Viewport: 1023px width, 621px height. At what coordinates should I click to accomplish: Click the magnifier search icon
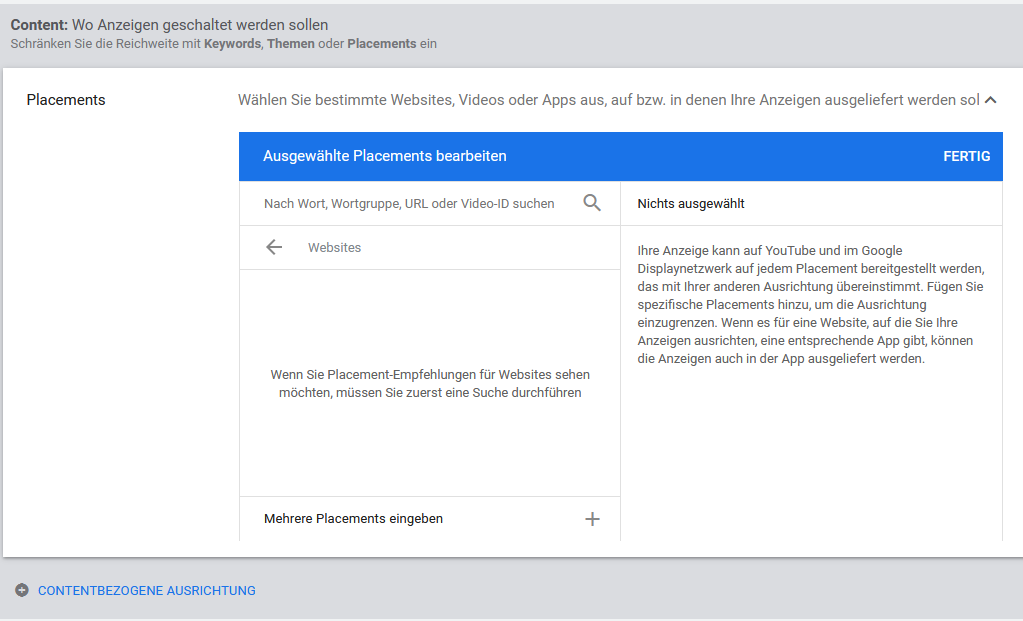[592, 203]
